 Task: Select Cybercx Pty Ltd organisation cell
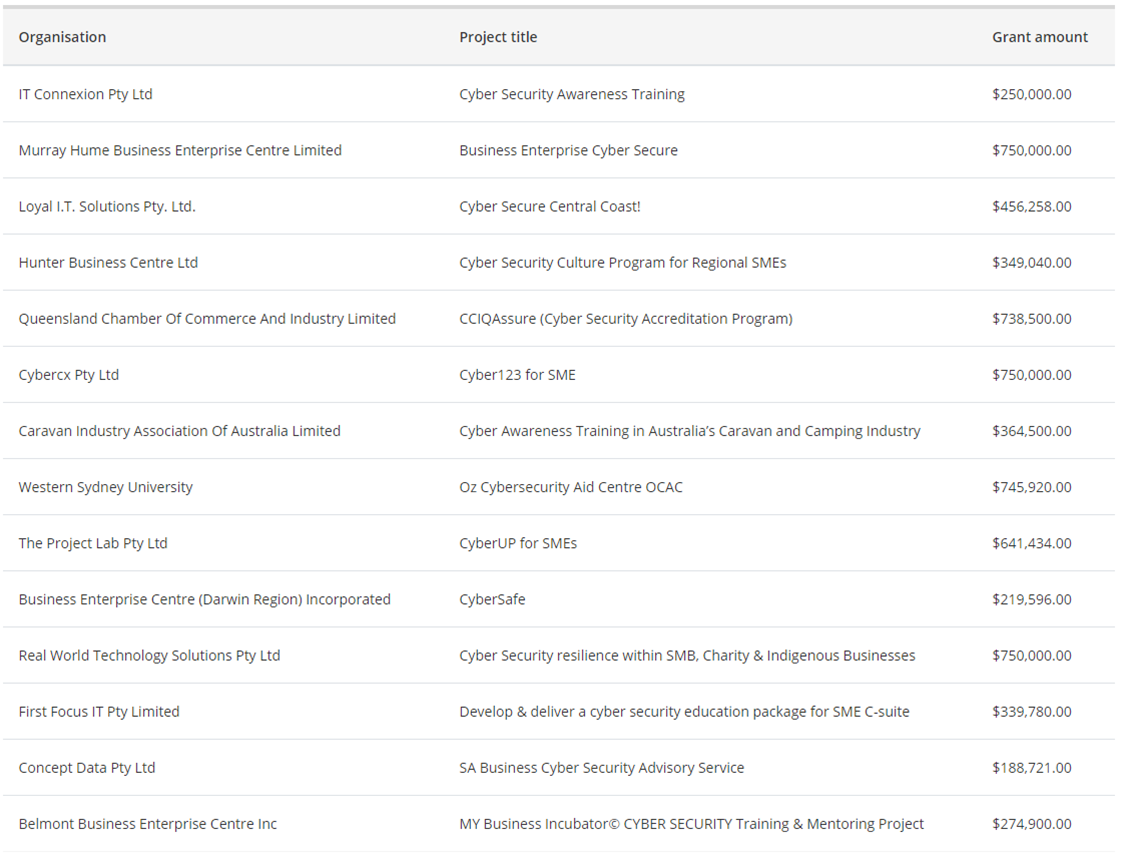(69, 375)
